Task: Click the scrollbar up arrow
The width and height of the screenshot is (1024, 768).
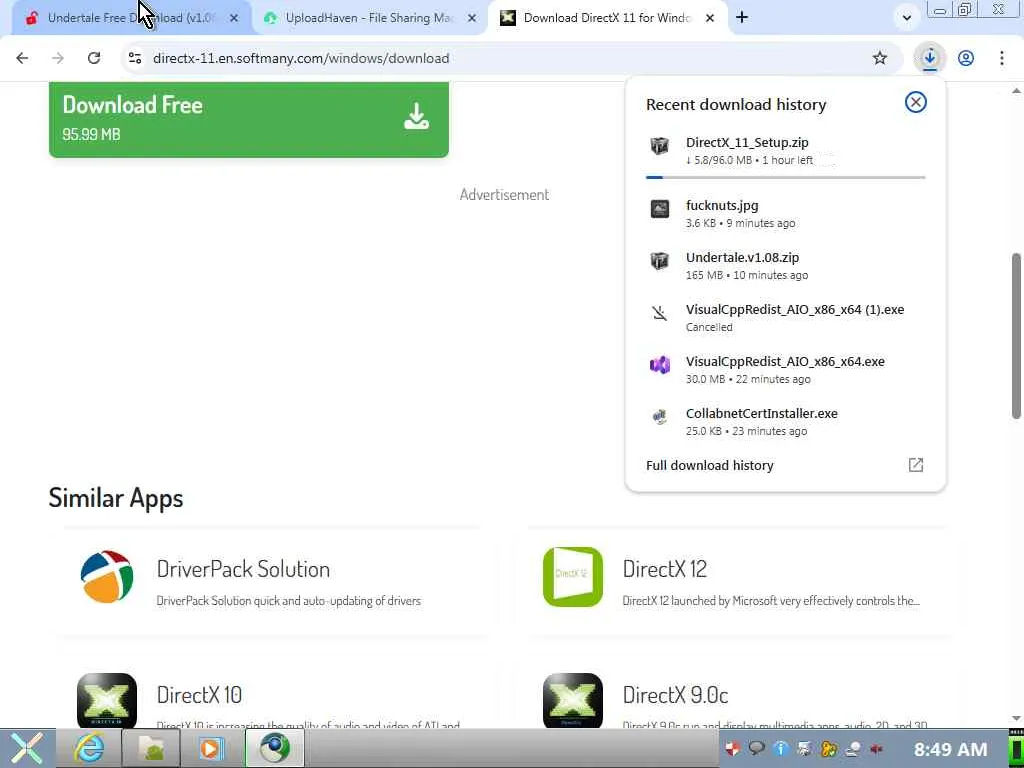Action: 1016,91
